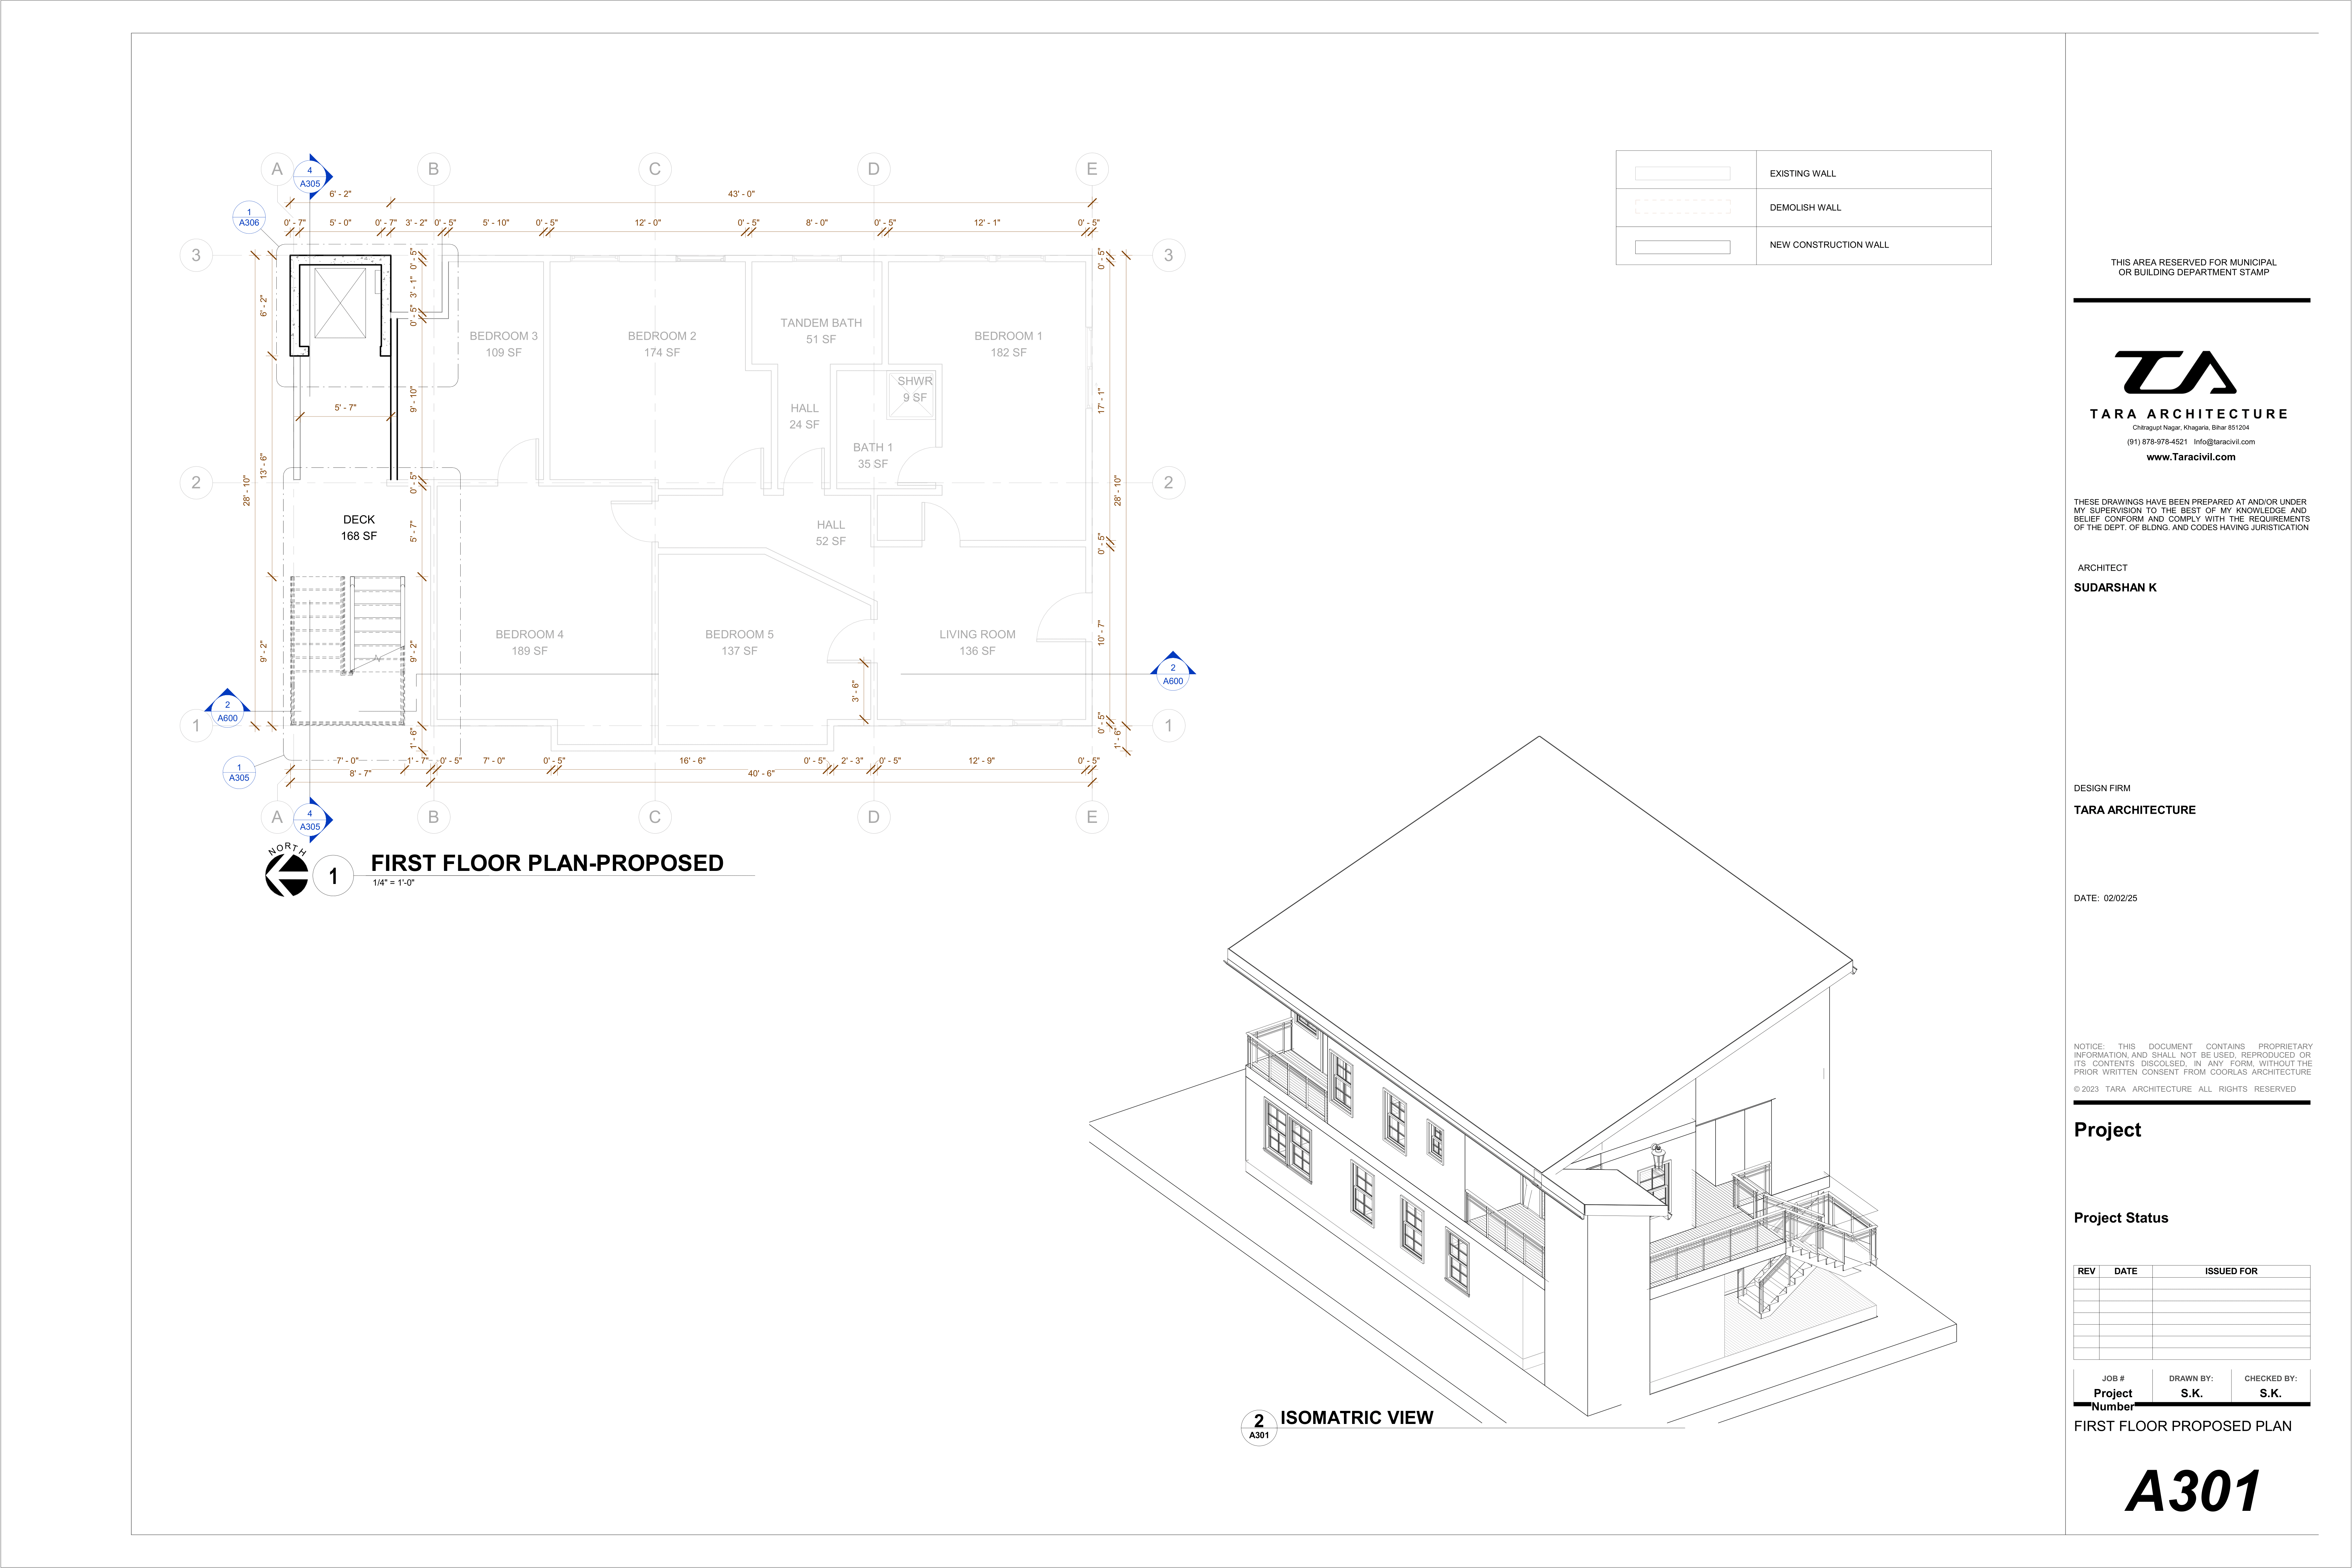Click the 1 A305 callout bubble
This screenshot has width=2352, height=1568.
click(x=239, y=772)
